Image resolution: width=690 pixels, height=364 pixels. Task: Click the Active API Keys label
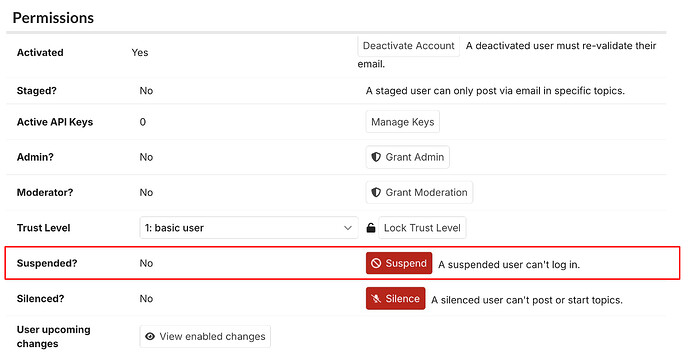(55, 122)
